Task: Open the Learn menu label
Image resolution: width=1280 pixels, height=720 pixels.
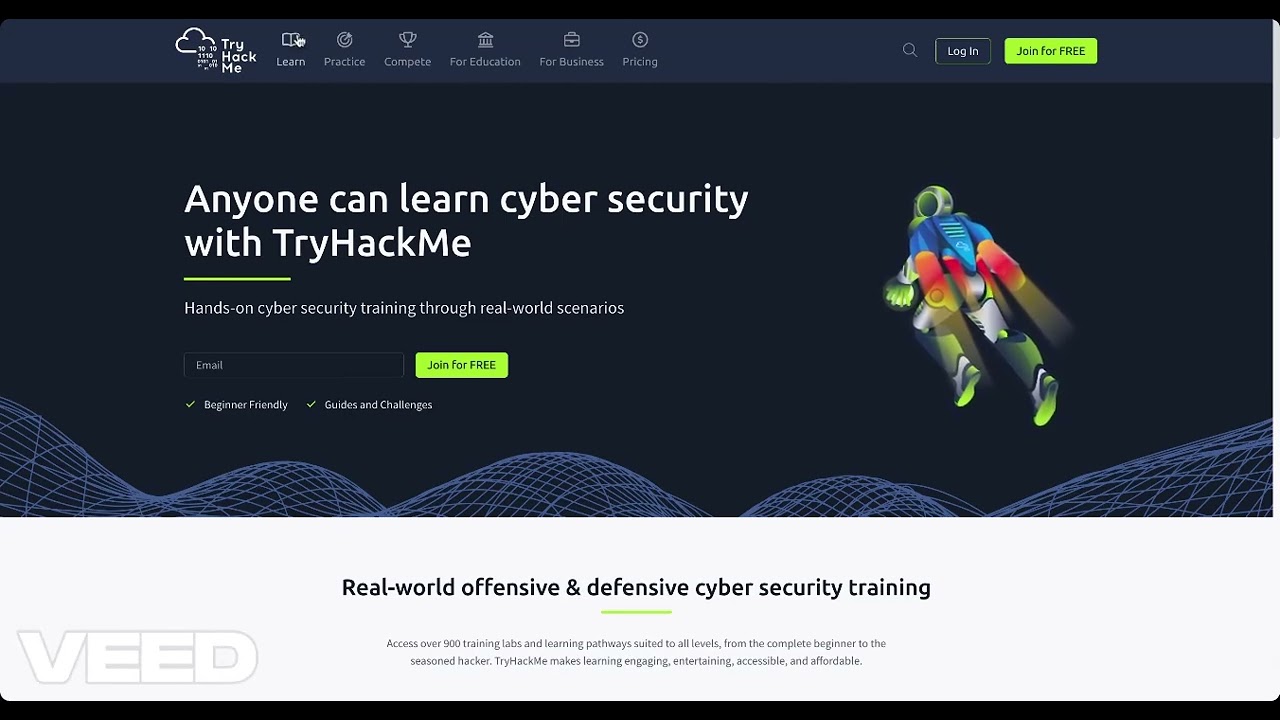Action: [x=291, y=62]
